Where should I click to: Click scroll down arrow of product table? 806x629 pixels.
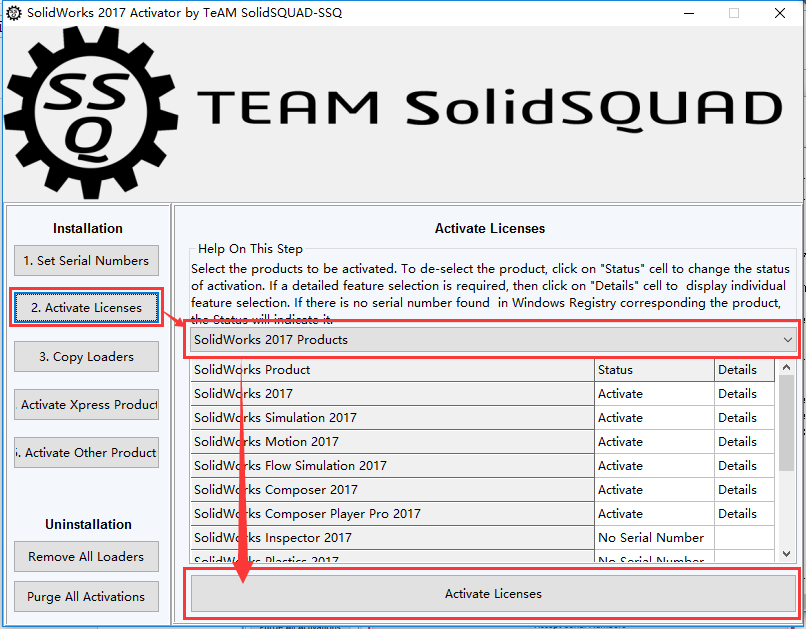pos(786,553)
